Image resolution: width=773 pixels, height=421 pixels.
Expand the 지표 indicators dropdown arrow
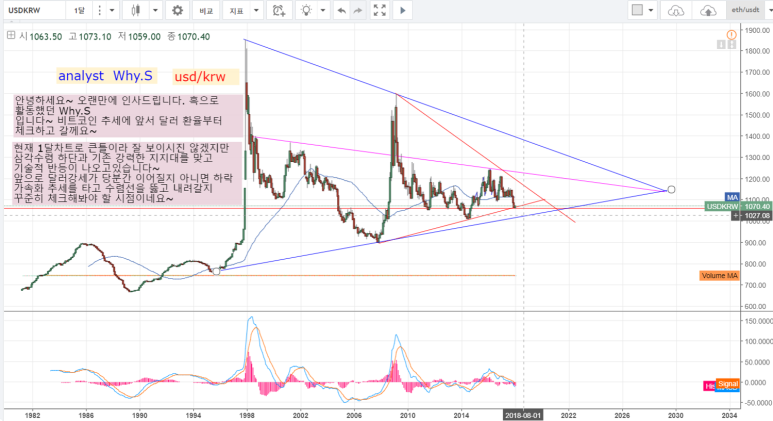256,10
